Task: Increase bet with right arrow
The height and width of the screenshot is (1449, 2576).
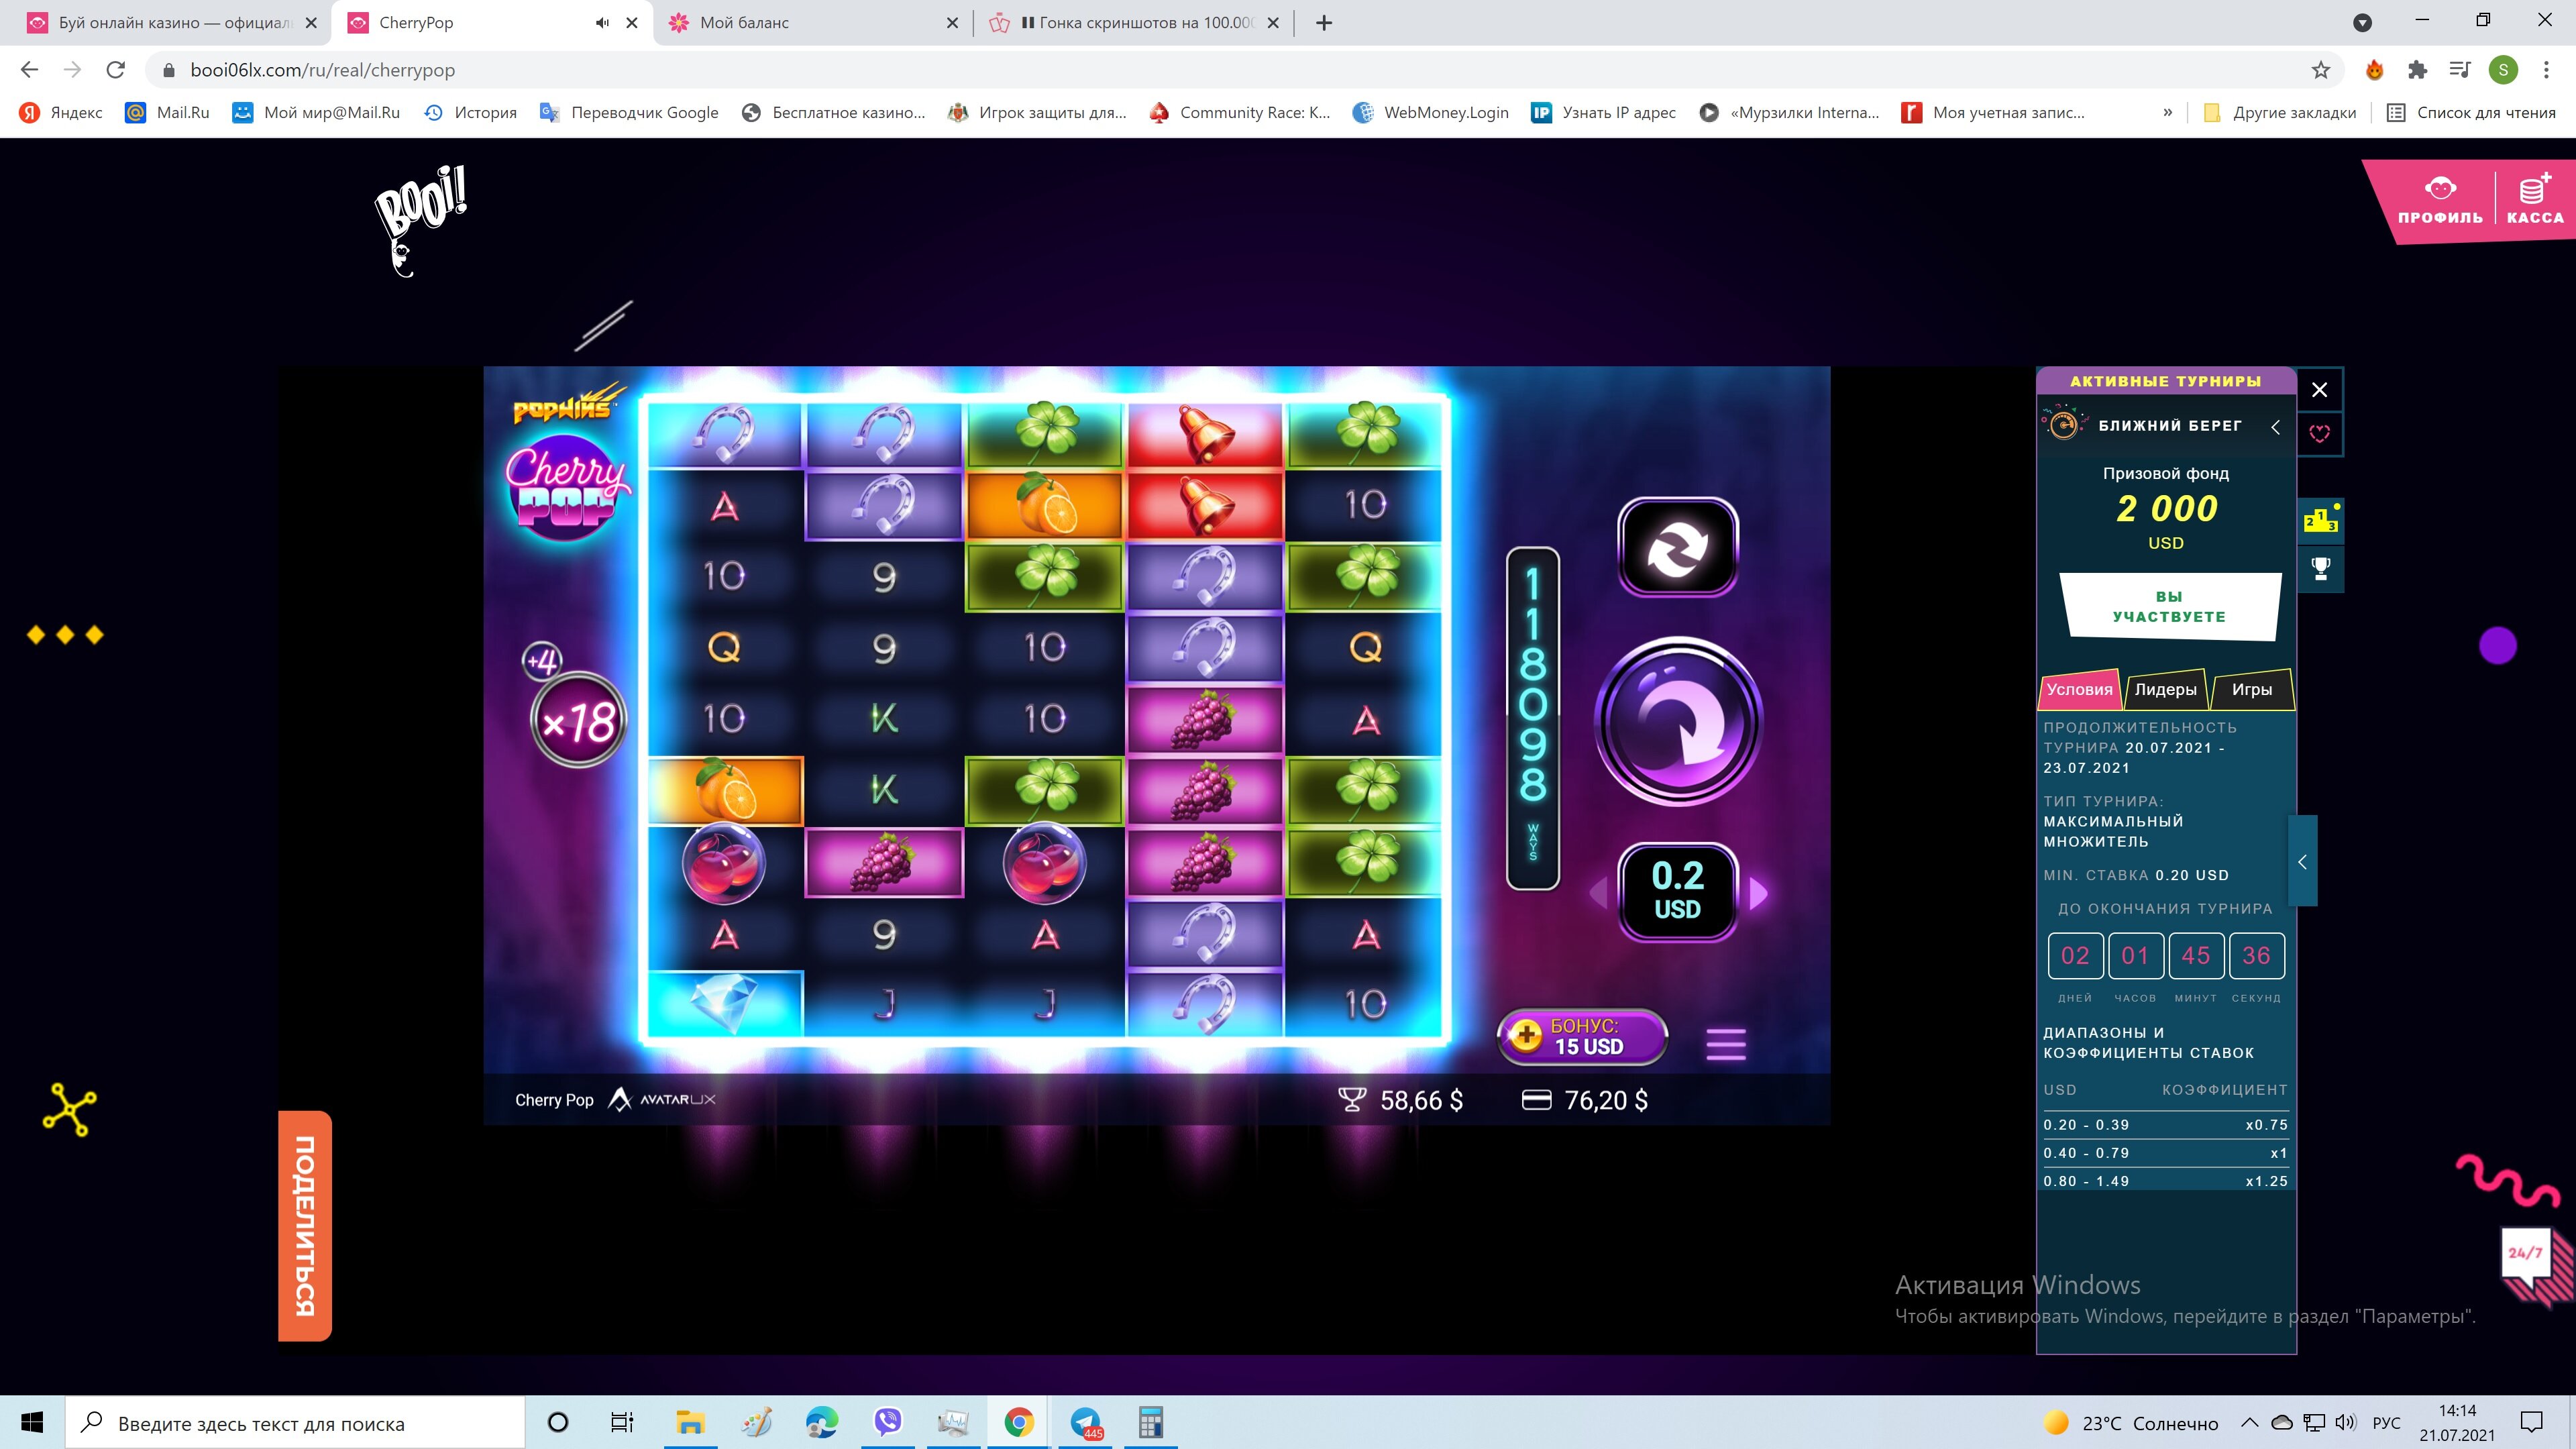Action: click(1759, 892)
